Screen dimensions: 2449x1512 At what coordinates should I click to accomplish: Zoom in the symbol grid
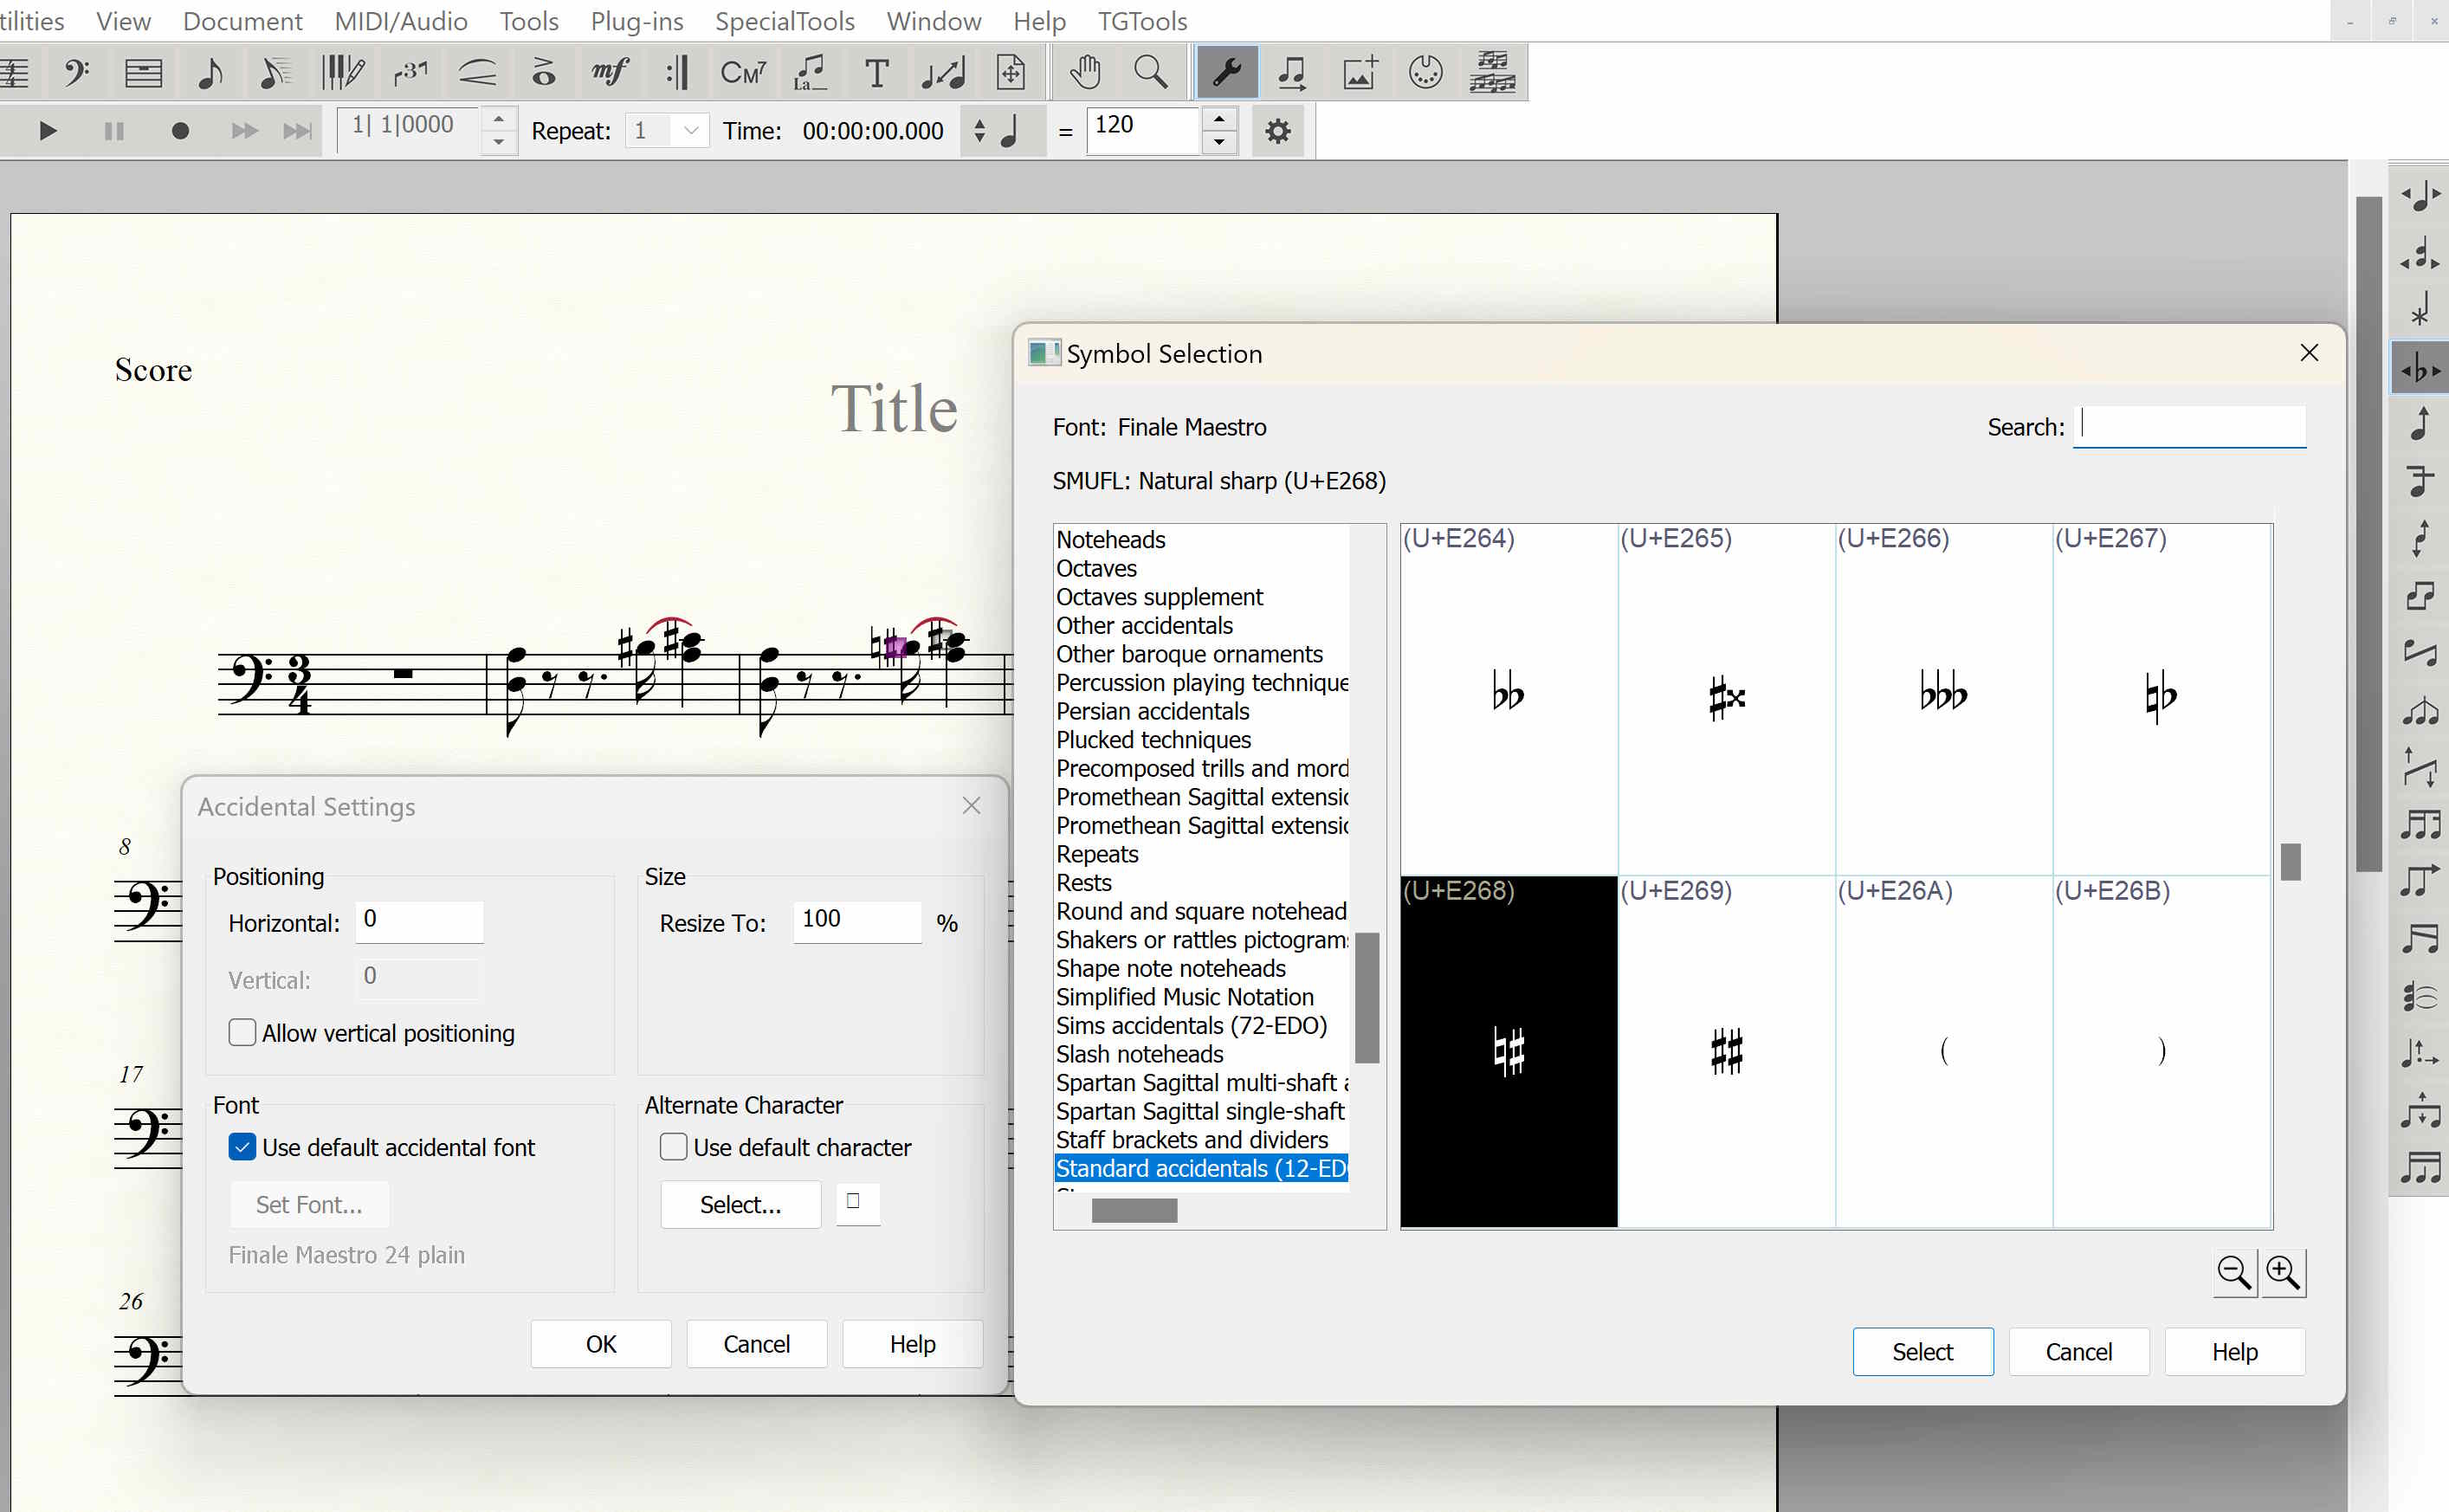pyautogui.click(x=2283, y=1272)
